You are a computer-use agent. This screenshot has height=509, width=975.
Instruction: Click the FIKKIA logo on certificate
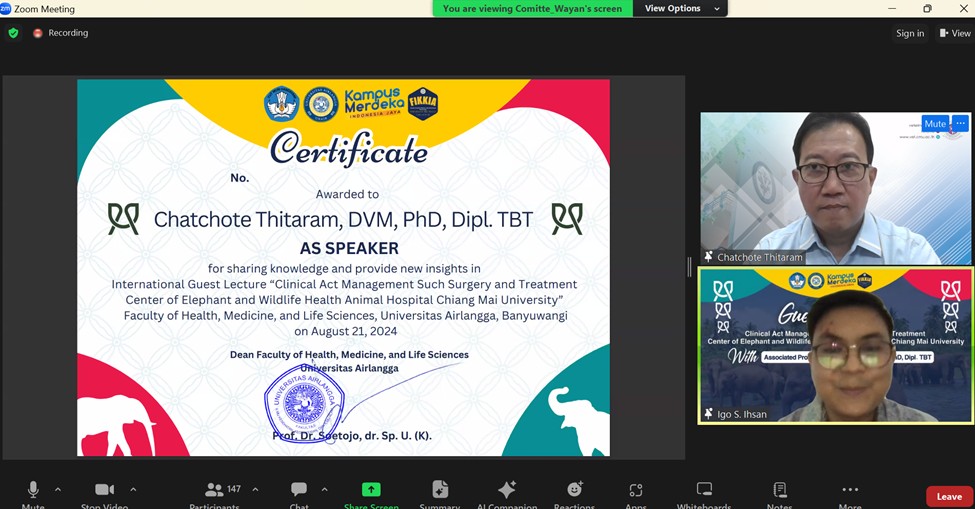(x=423, y=103)
